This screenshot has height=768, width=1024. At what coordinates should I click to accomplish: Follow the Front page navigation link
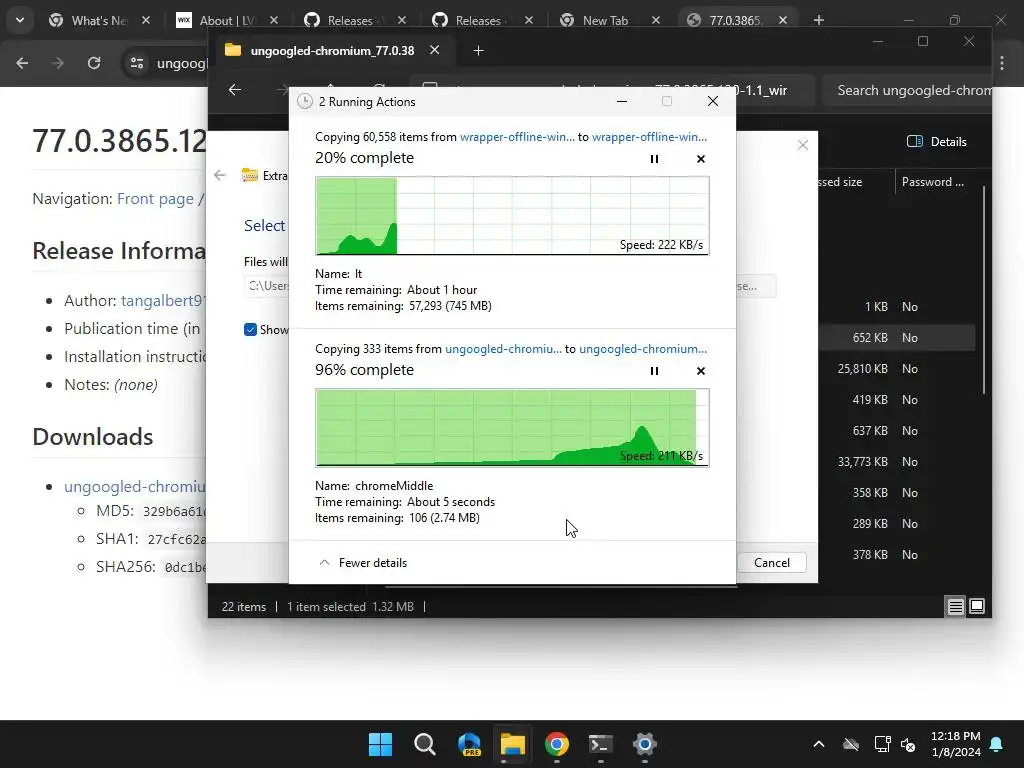[155, 199]
